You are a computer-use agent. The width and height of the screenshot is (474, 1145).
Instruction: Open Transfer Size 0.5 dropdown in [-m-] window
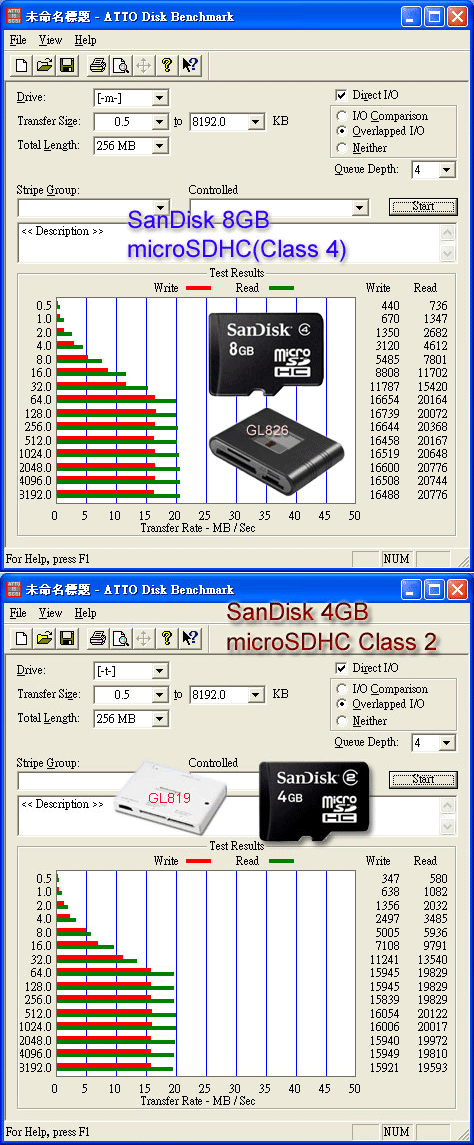[x=161, y=122]
